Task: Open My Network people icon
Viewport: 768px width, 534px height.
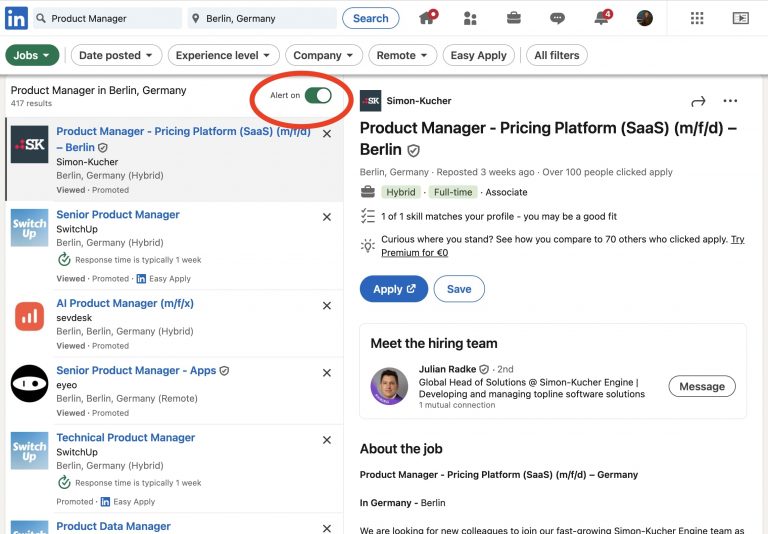Action: [x=470, y=18]
